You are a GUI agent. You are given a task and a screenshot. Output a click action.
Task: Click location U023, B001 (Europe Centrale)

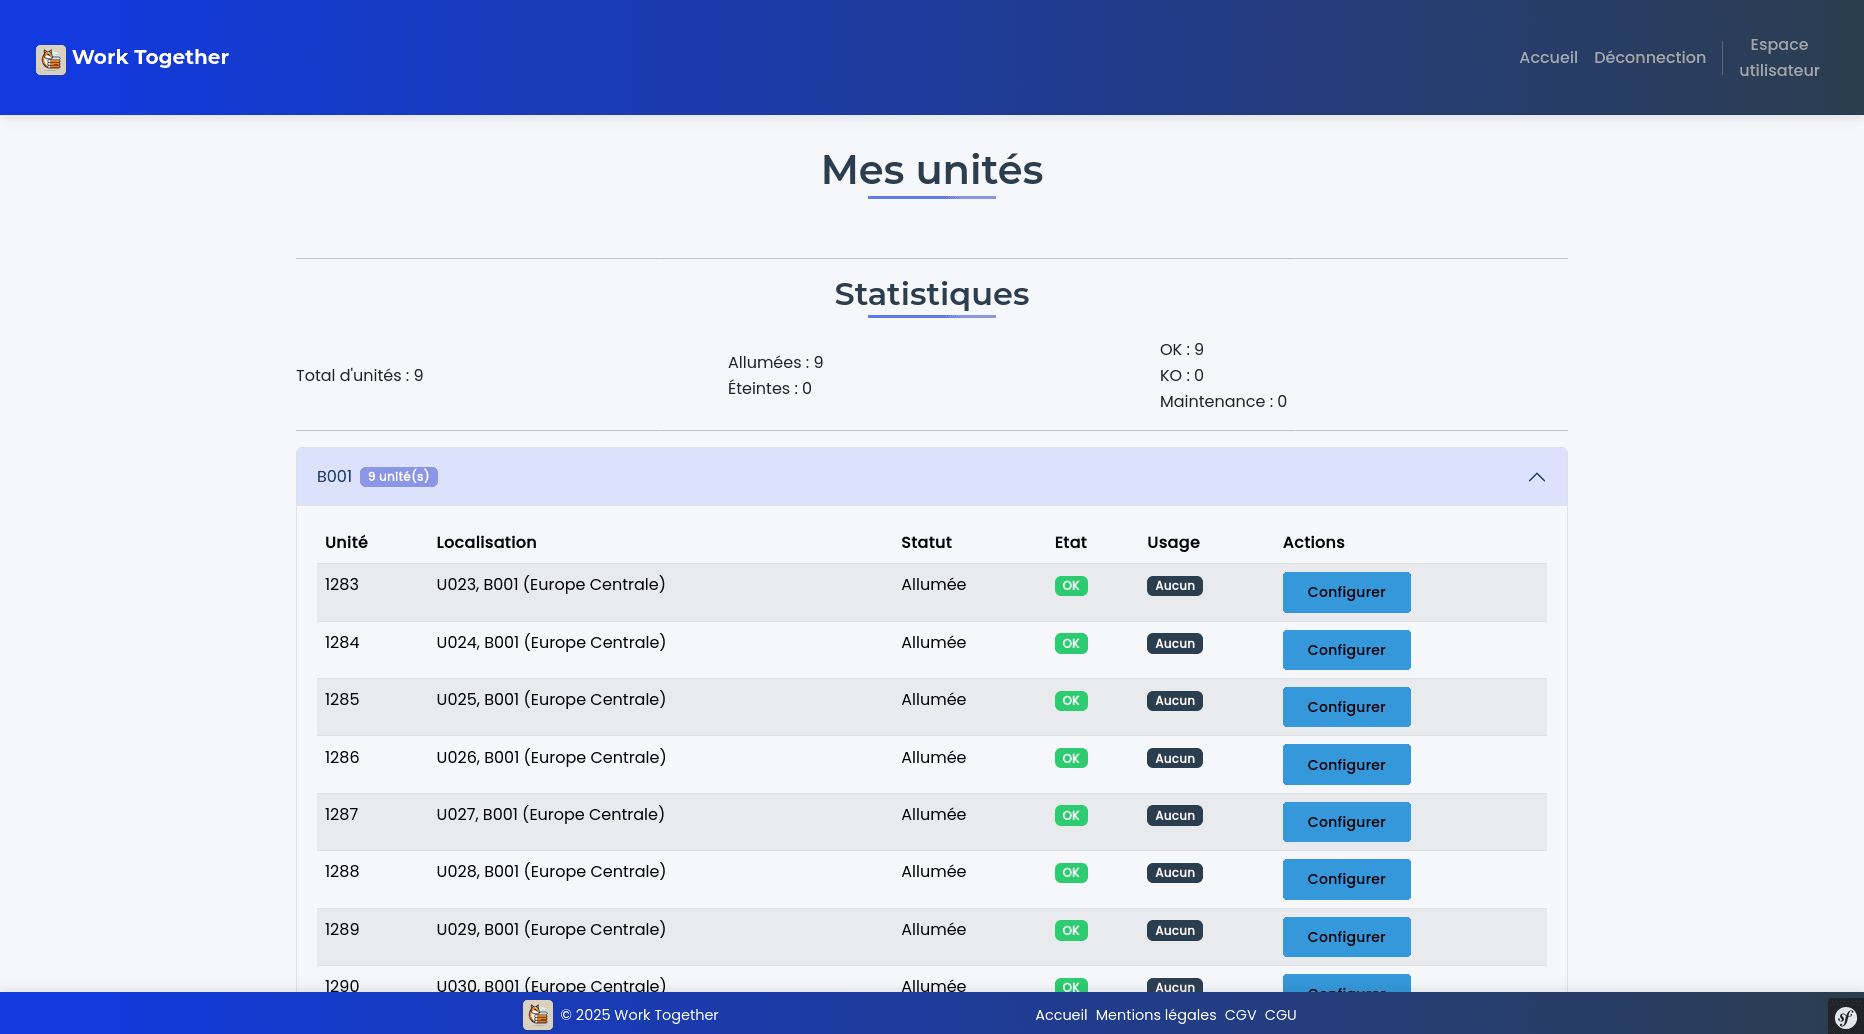click(551, 585)
